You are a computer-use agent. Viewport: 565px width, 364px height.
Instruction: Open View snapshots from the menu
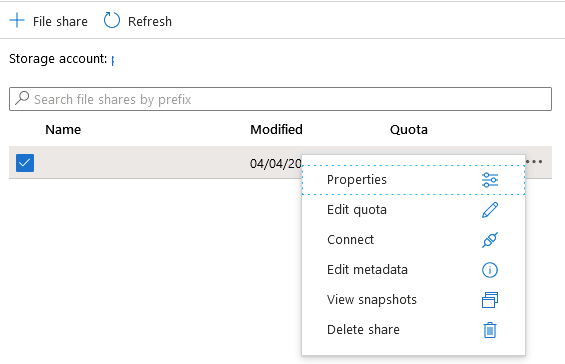413,300
